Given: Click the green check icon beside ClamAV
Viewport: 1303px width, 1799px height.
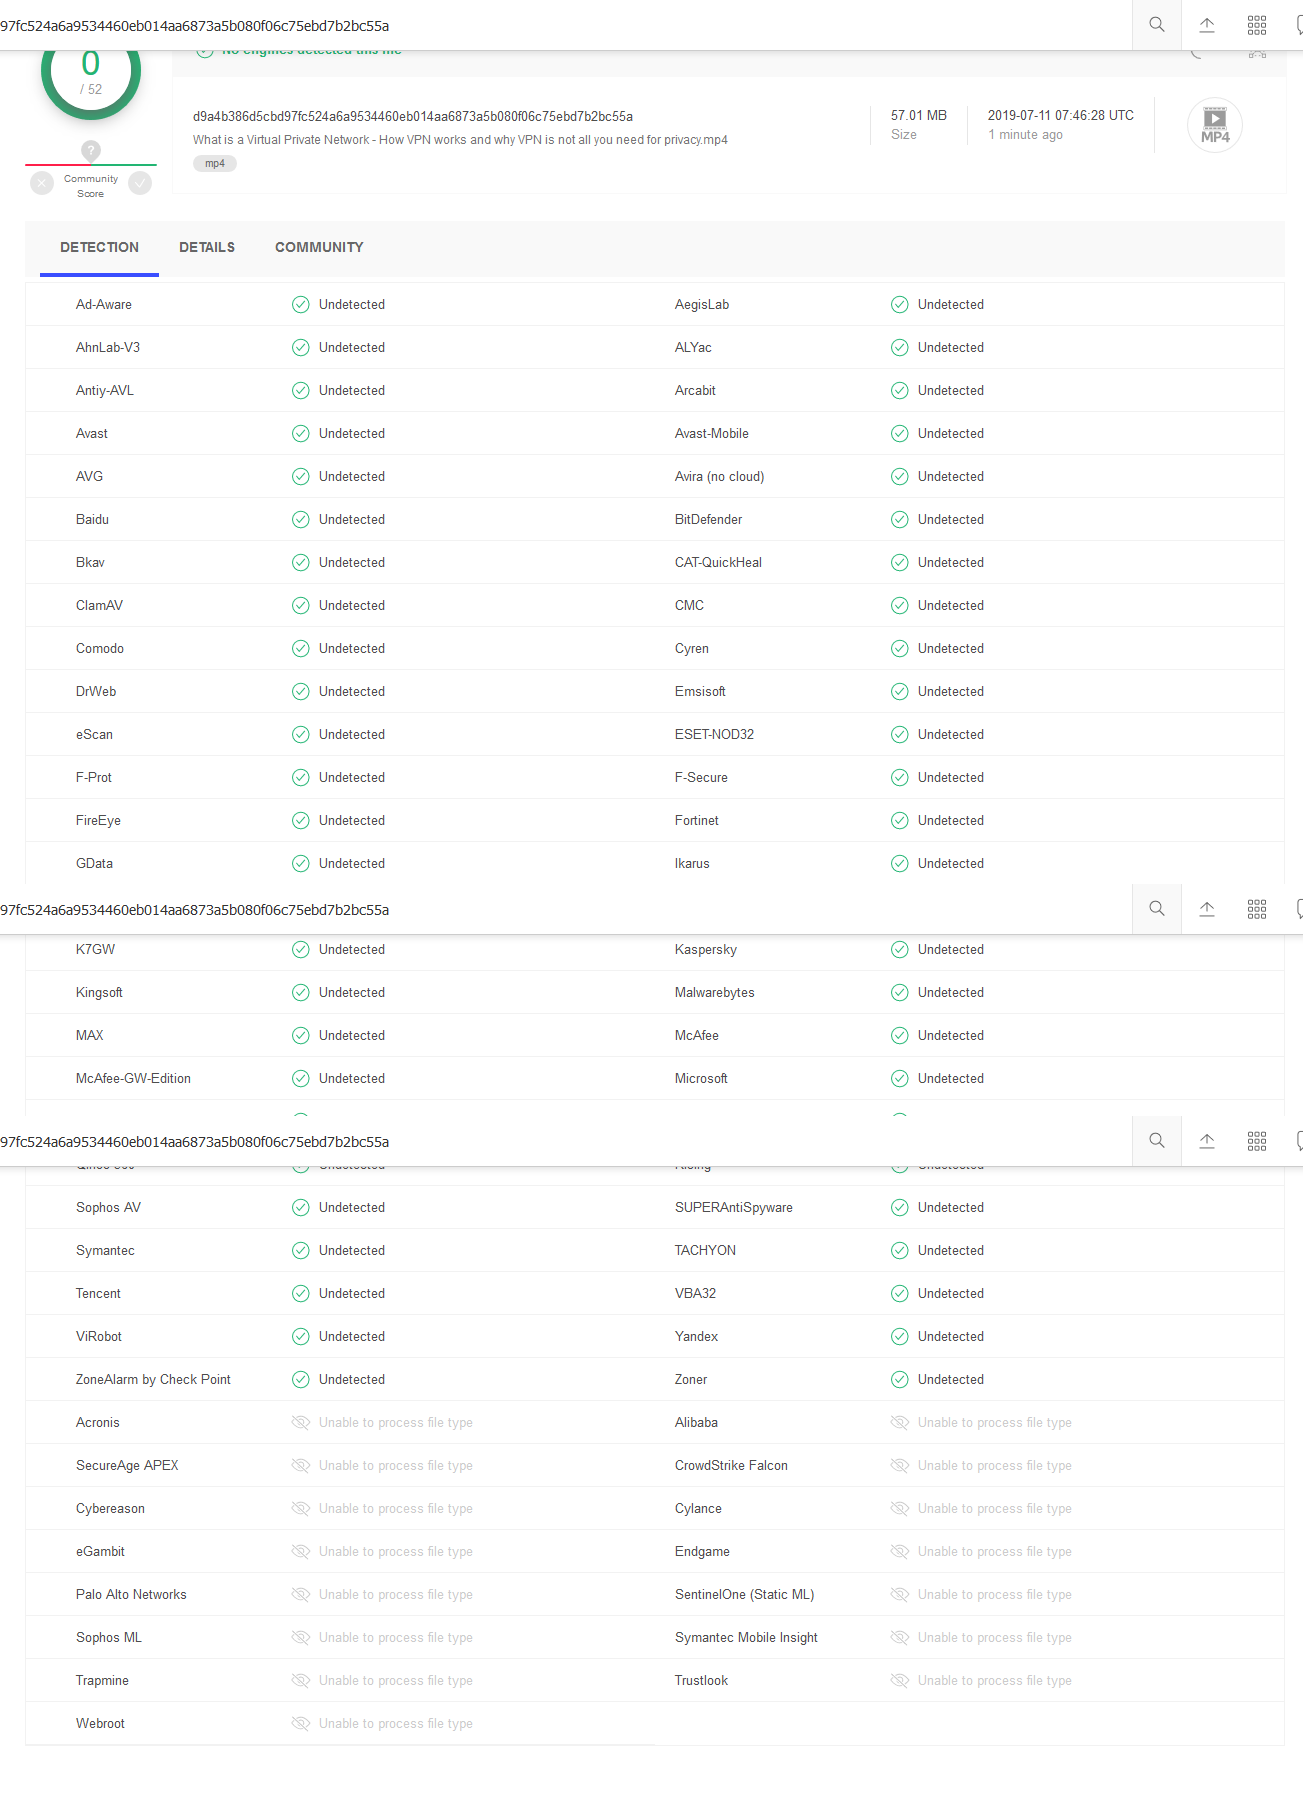Looking at the screenshot, I should (x=301, y=606).
